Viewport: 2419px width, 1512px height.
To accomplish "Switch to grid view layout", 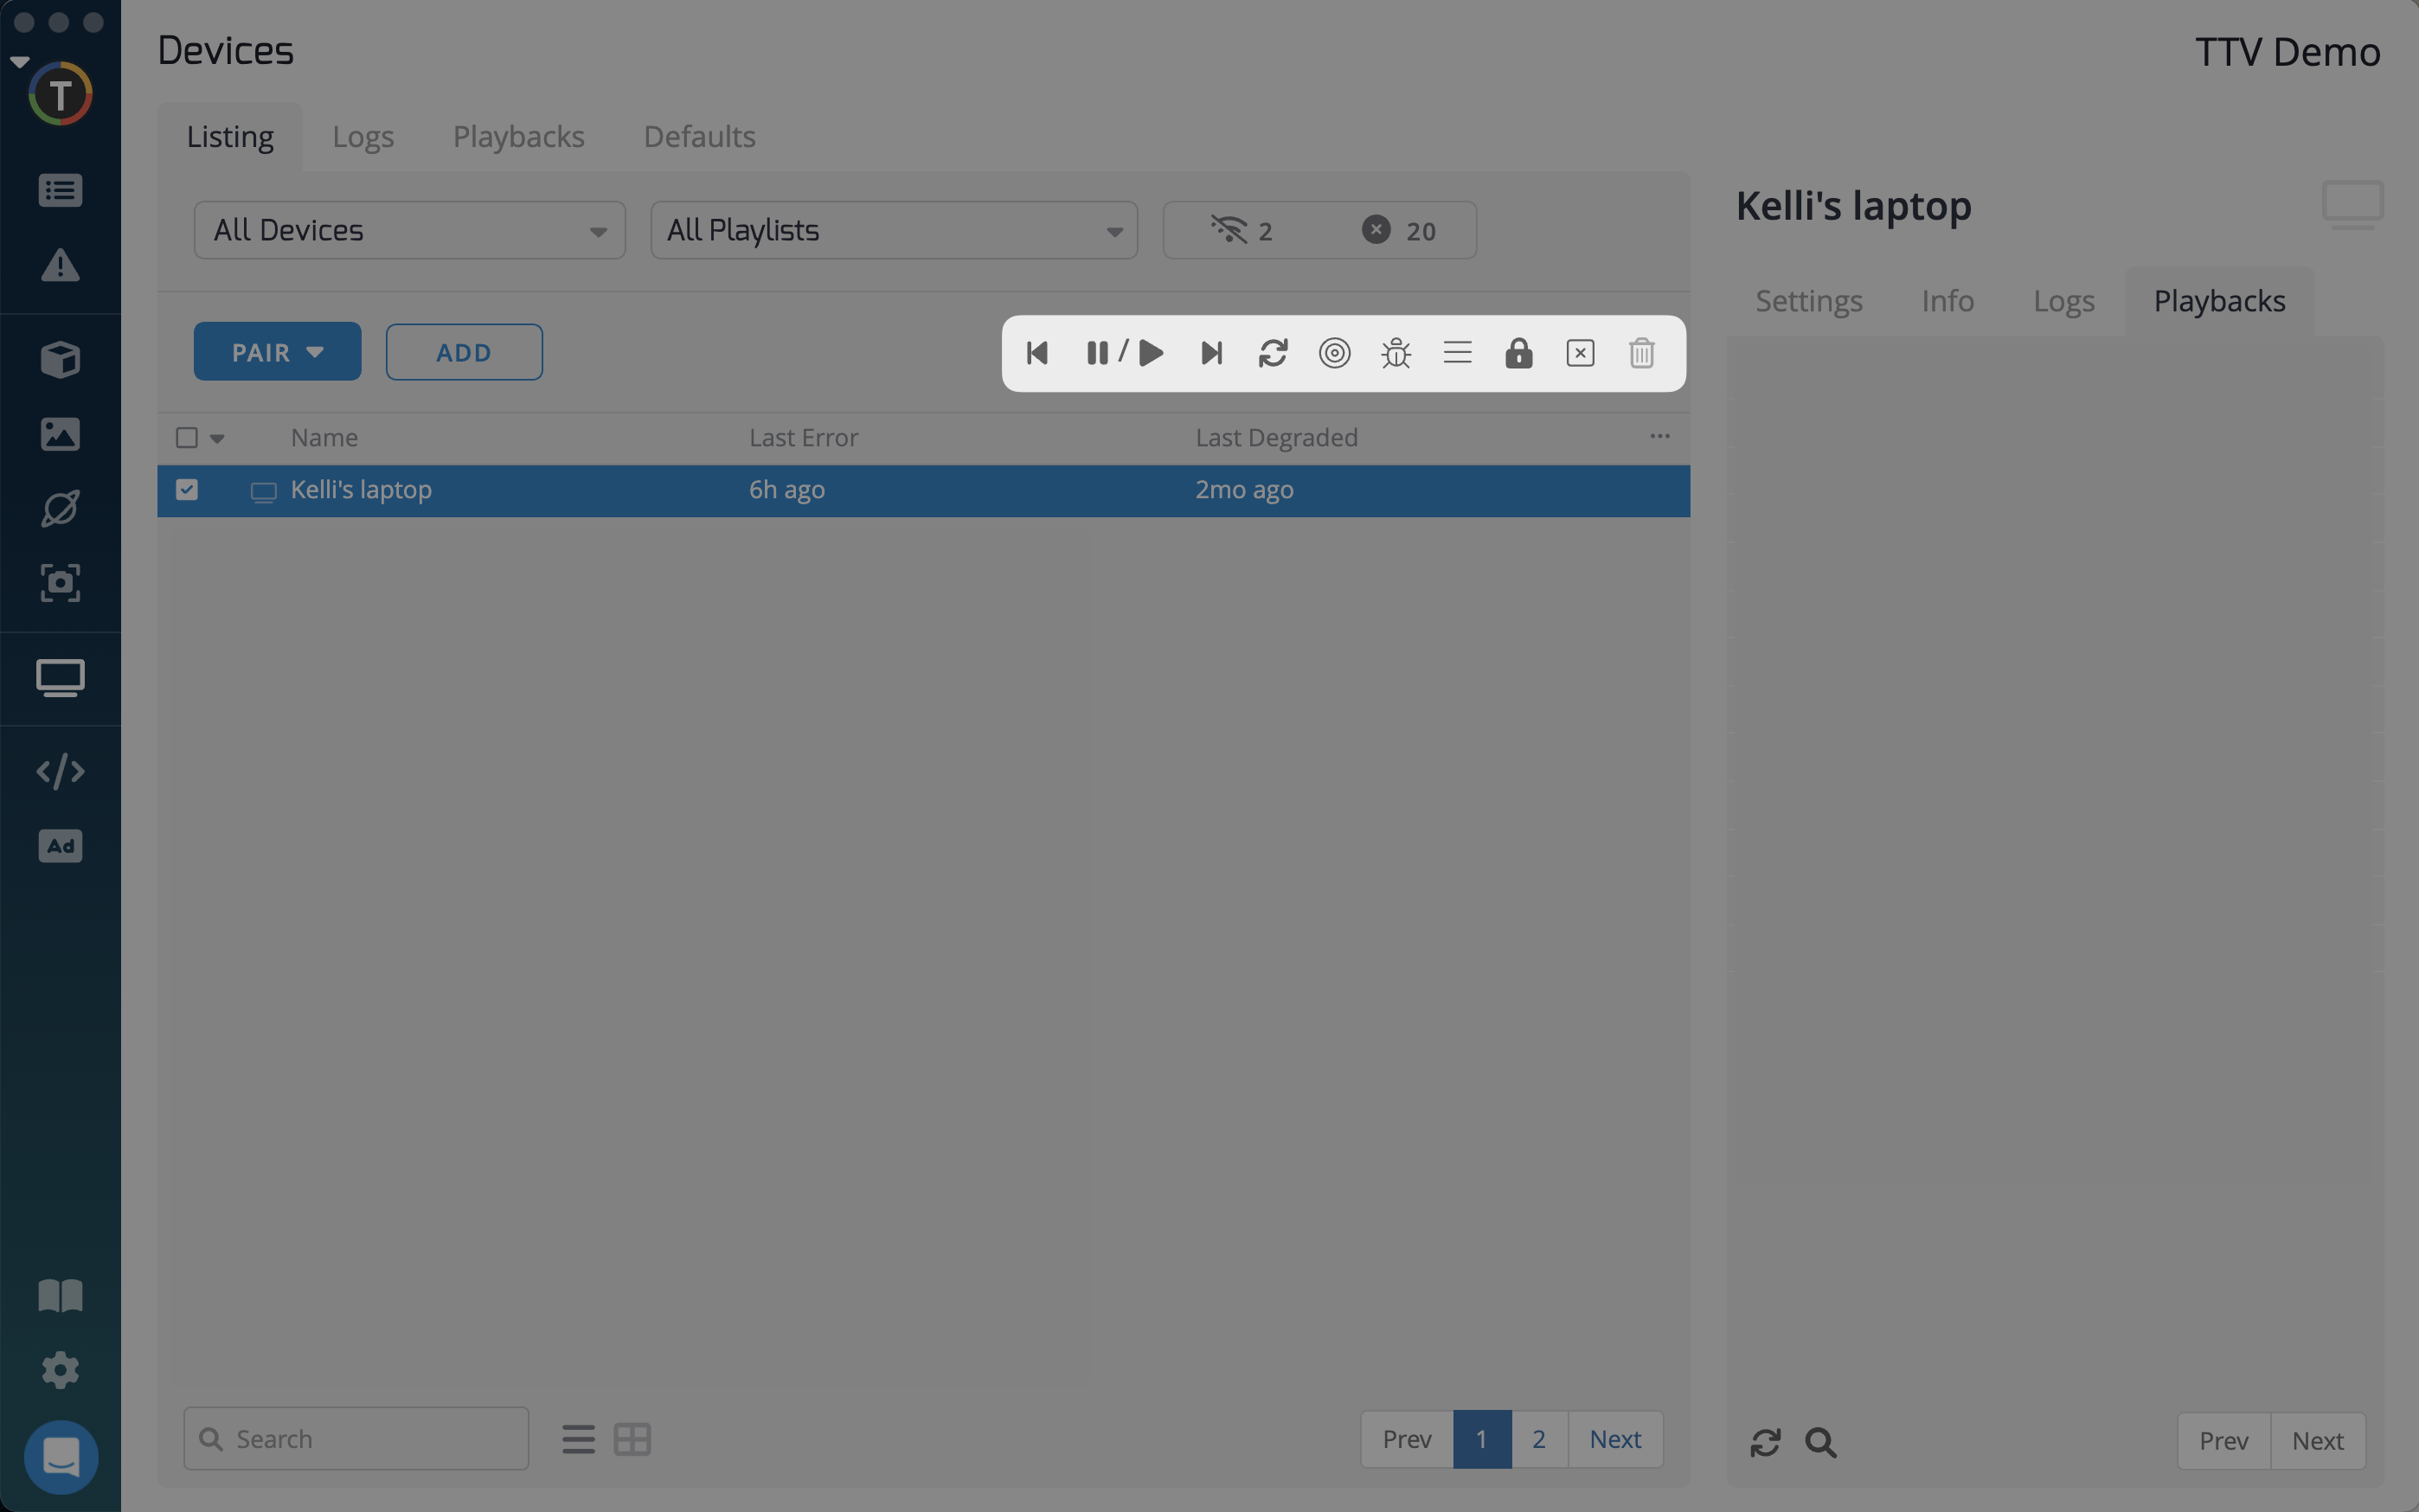I will pos(632,1439).
